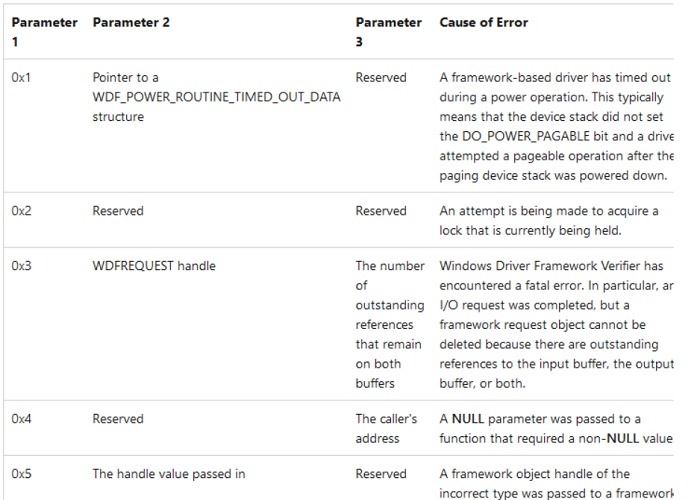Click the "Parameter 3" column header

(x=388, y=31)
